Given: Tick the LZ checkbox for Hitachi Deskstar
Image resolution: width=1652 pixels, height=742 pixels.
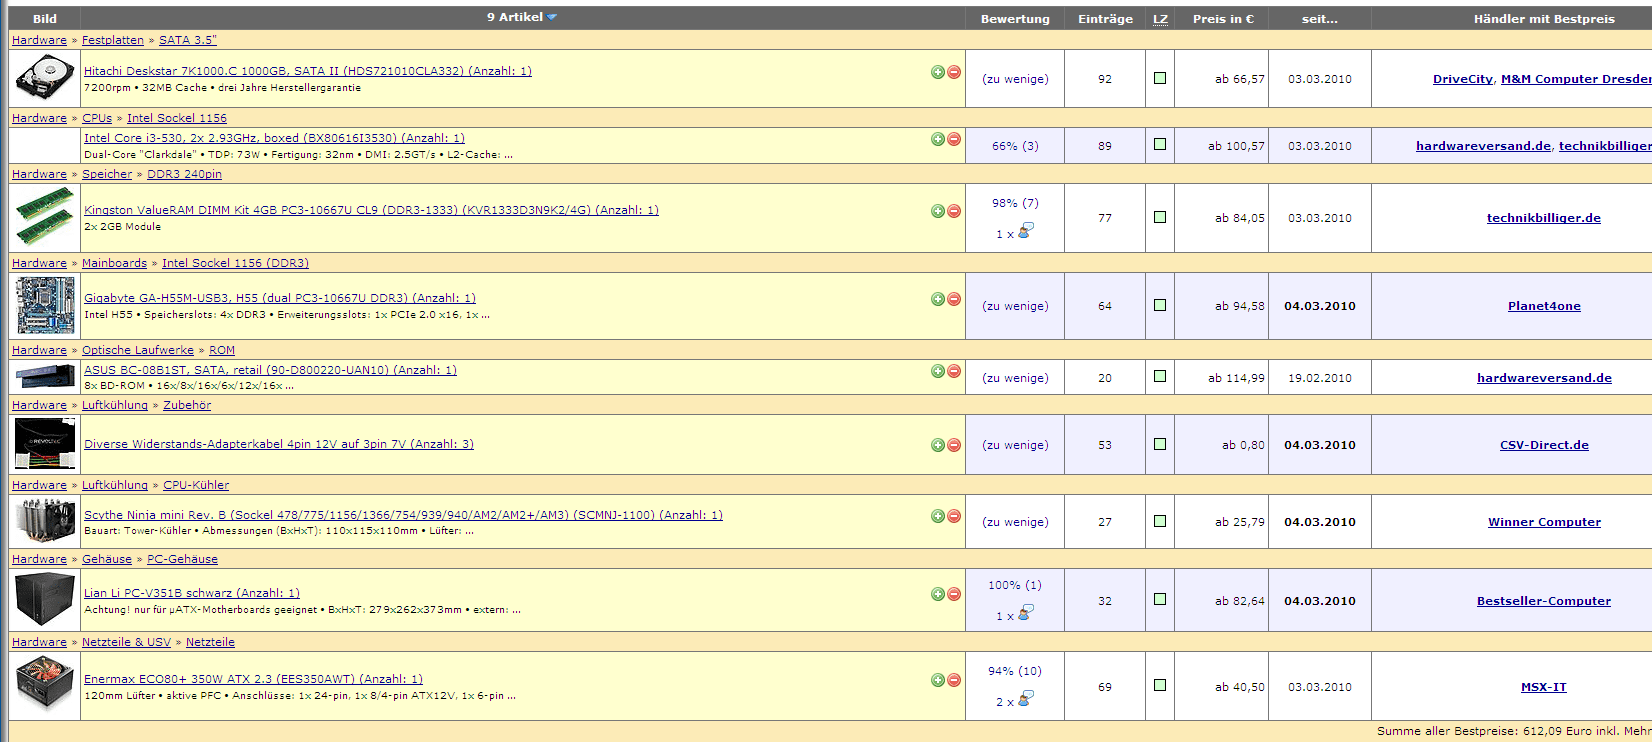Looking at the screenshot, I should 1160,78.
